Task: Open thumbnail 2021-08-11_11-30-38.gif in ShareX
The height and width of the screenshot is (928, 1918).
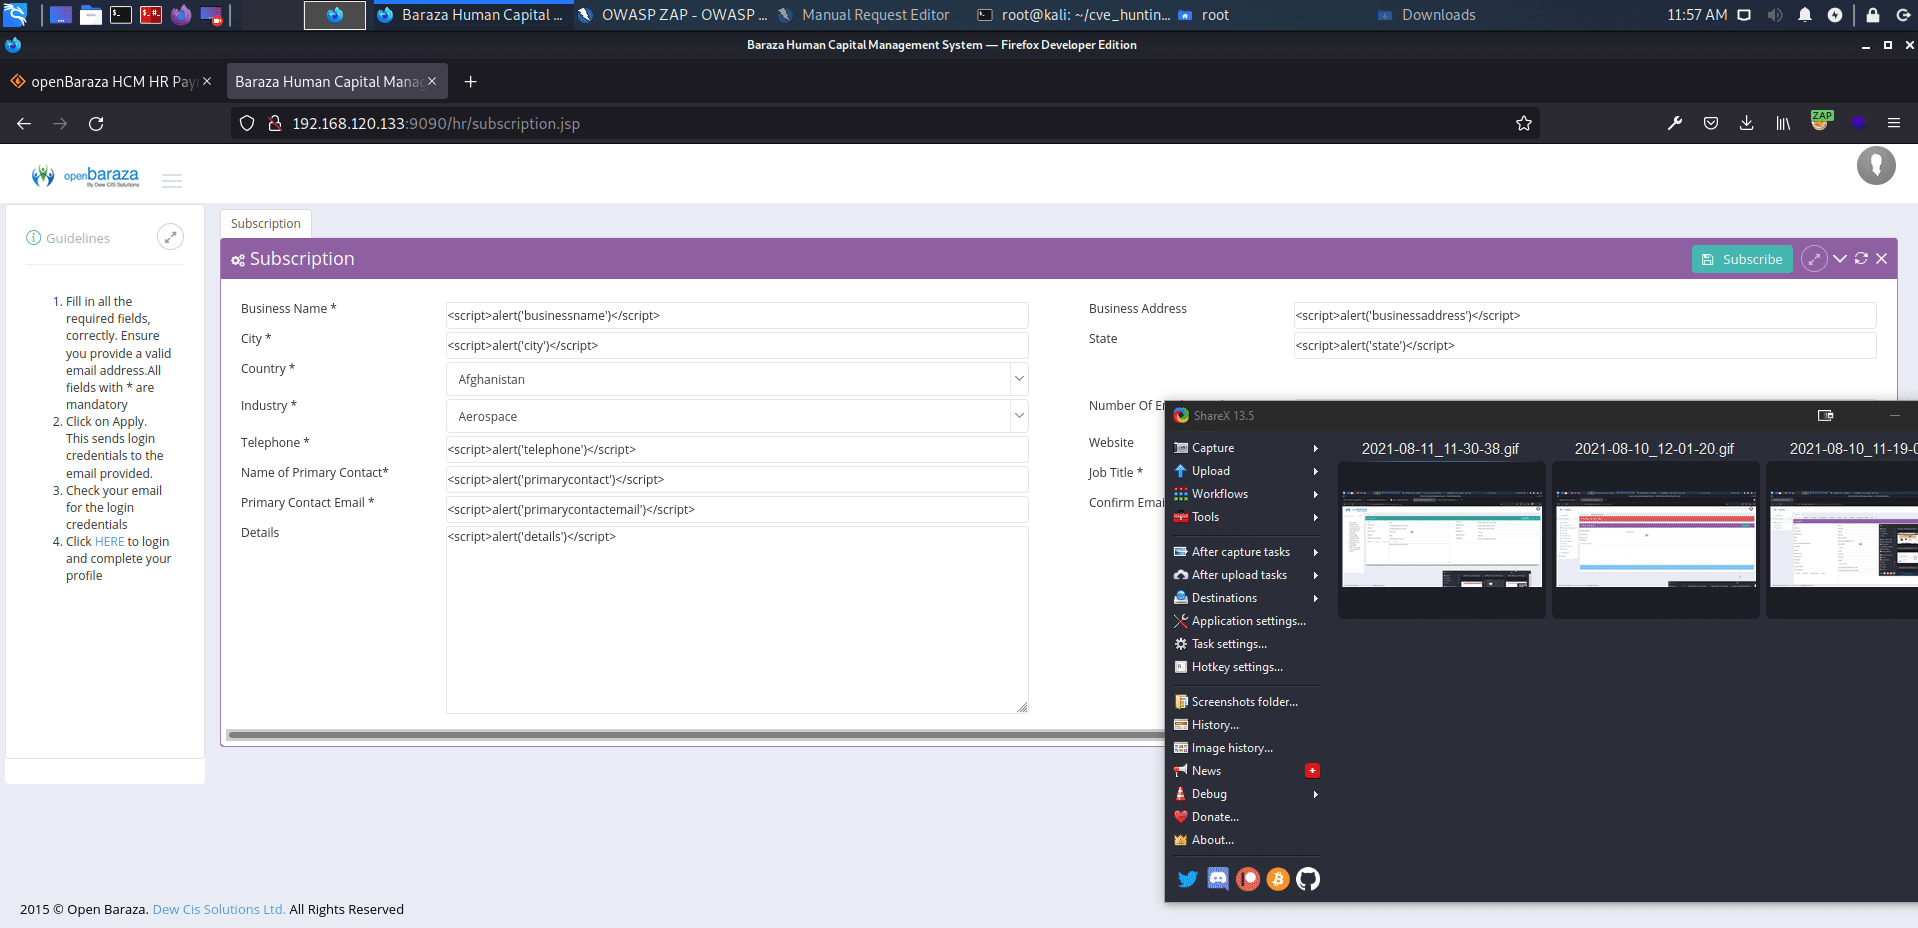Action: click(1441, 539)
